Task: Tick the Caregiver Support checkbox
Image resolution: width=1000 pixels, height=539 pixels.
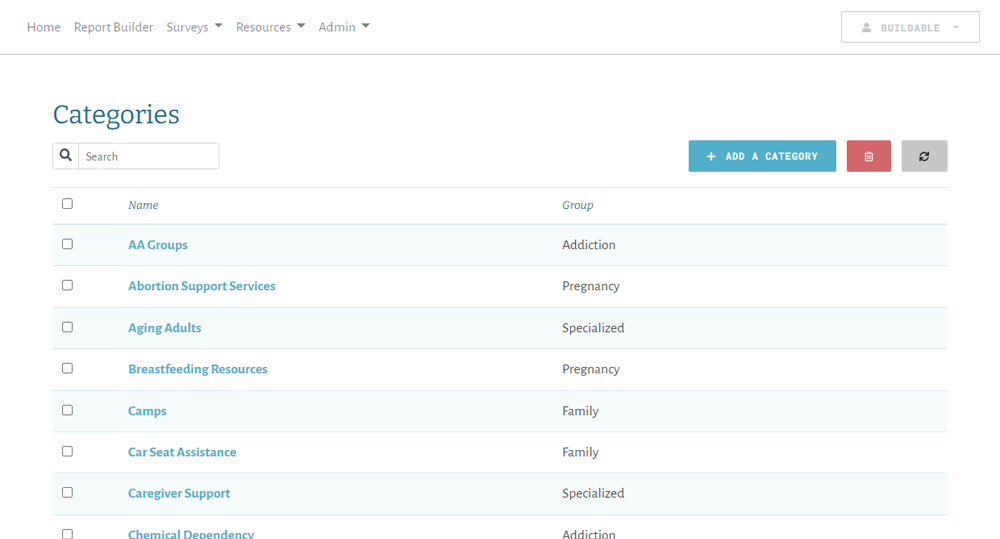Action: click(x=68, y=492)
